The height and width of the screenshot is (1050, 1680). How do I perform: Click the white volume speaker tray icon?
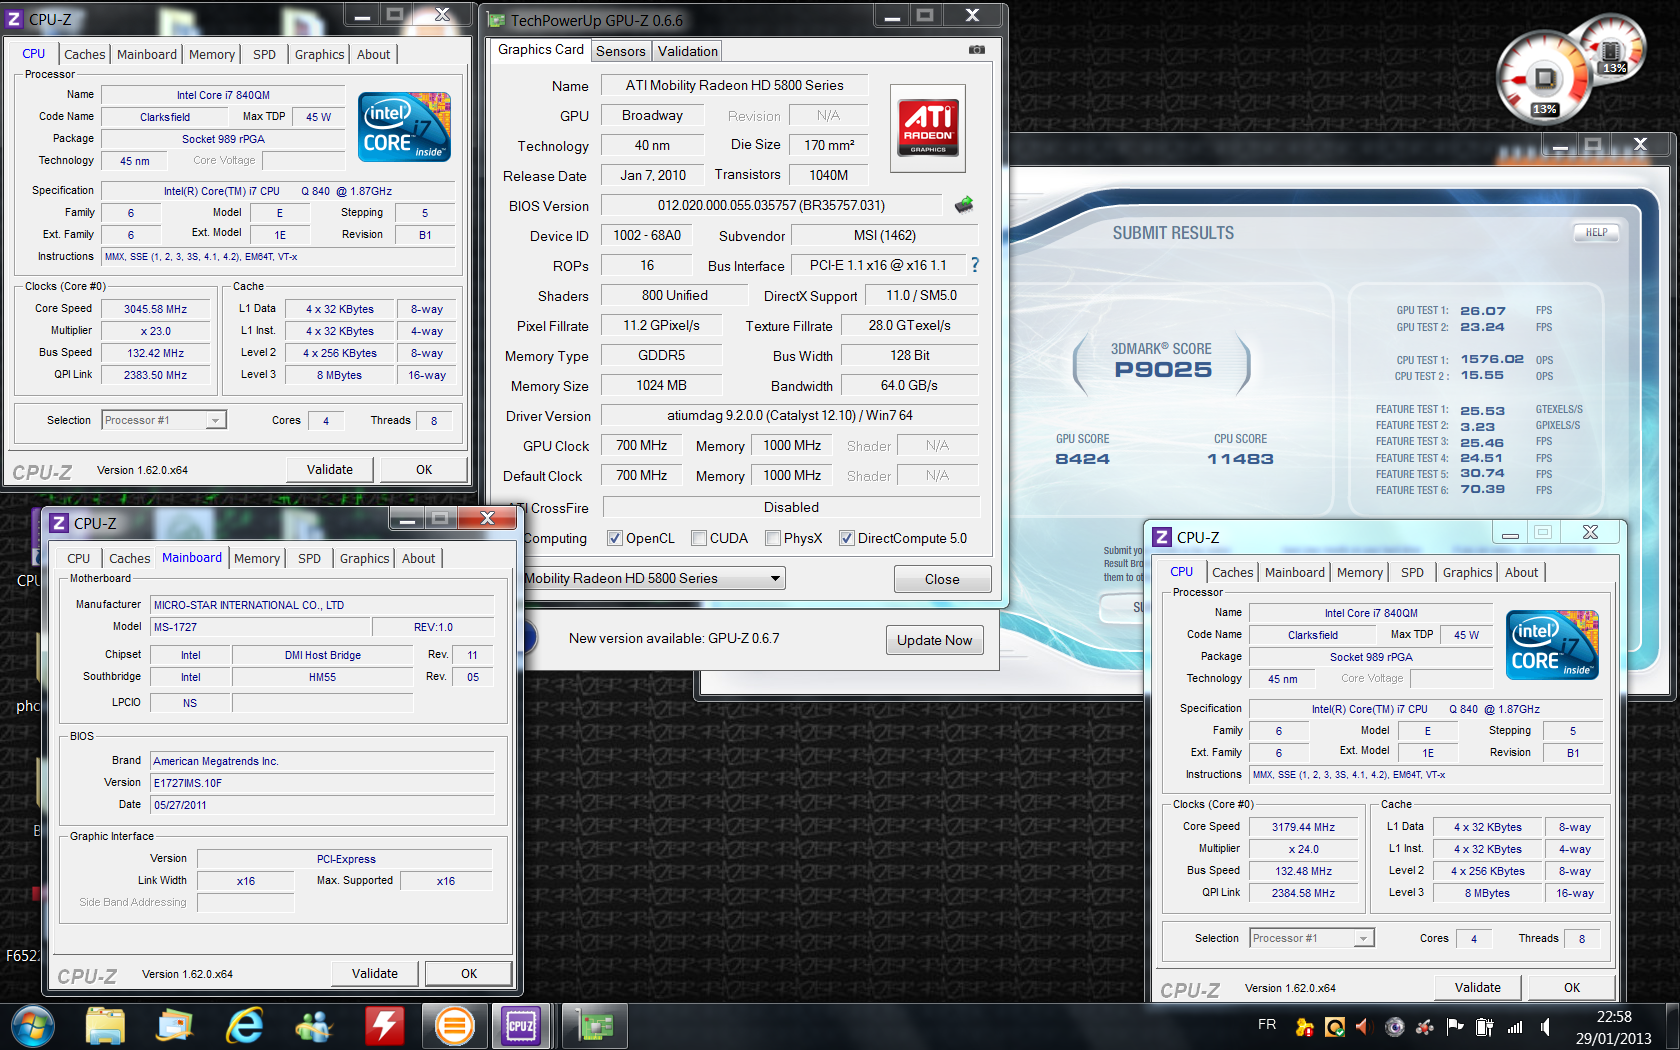tap(1545, 1026)
